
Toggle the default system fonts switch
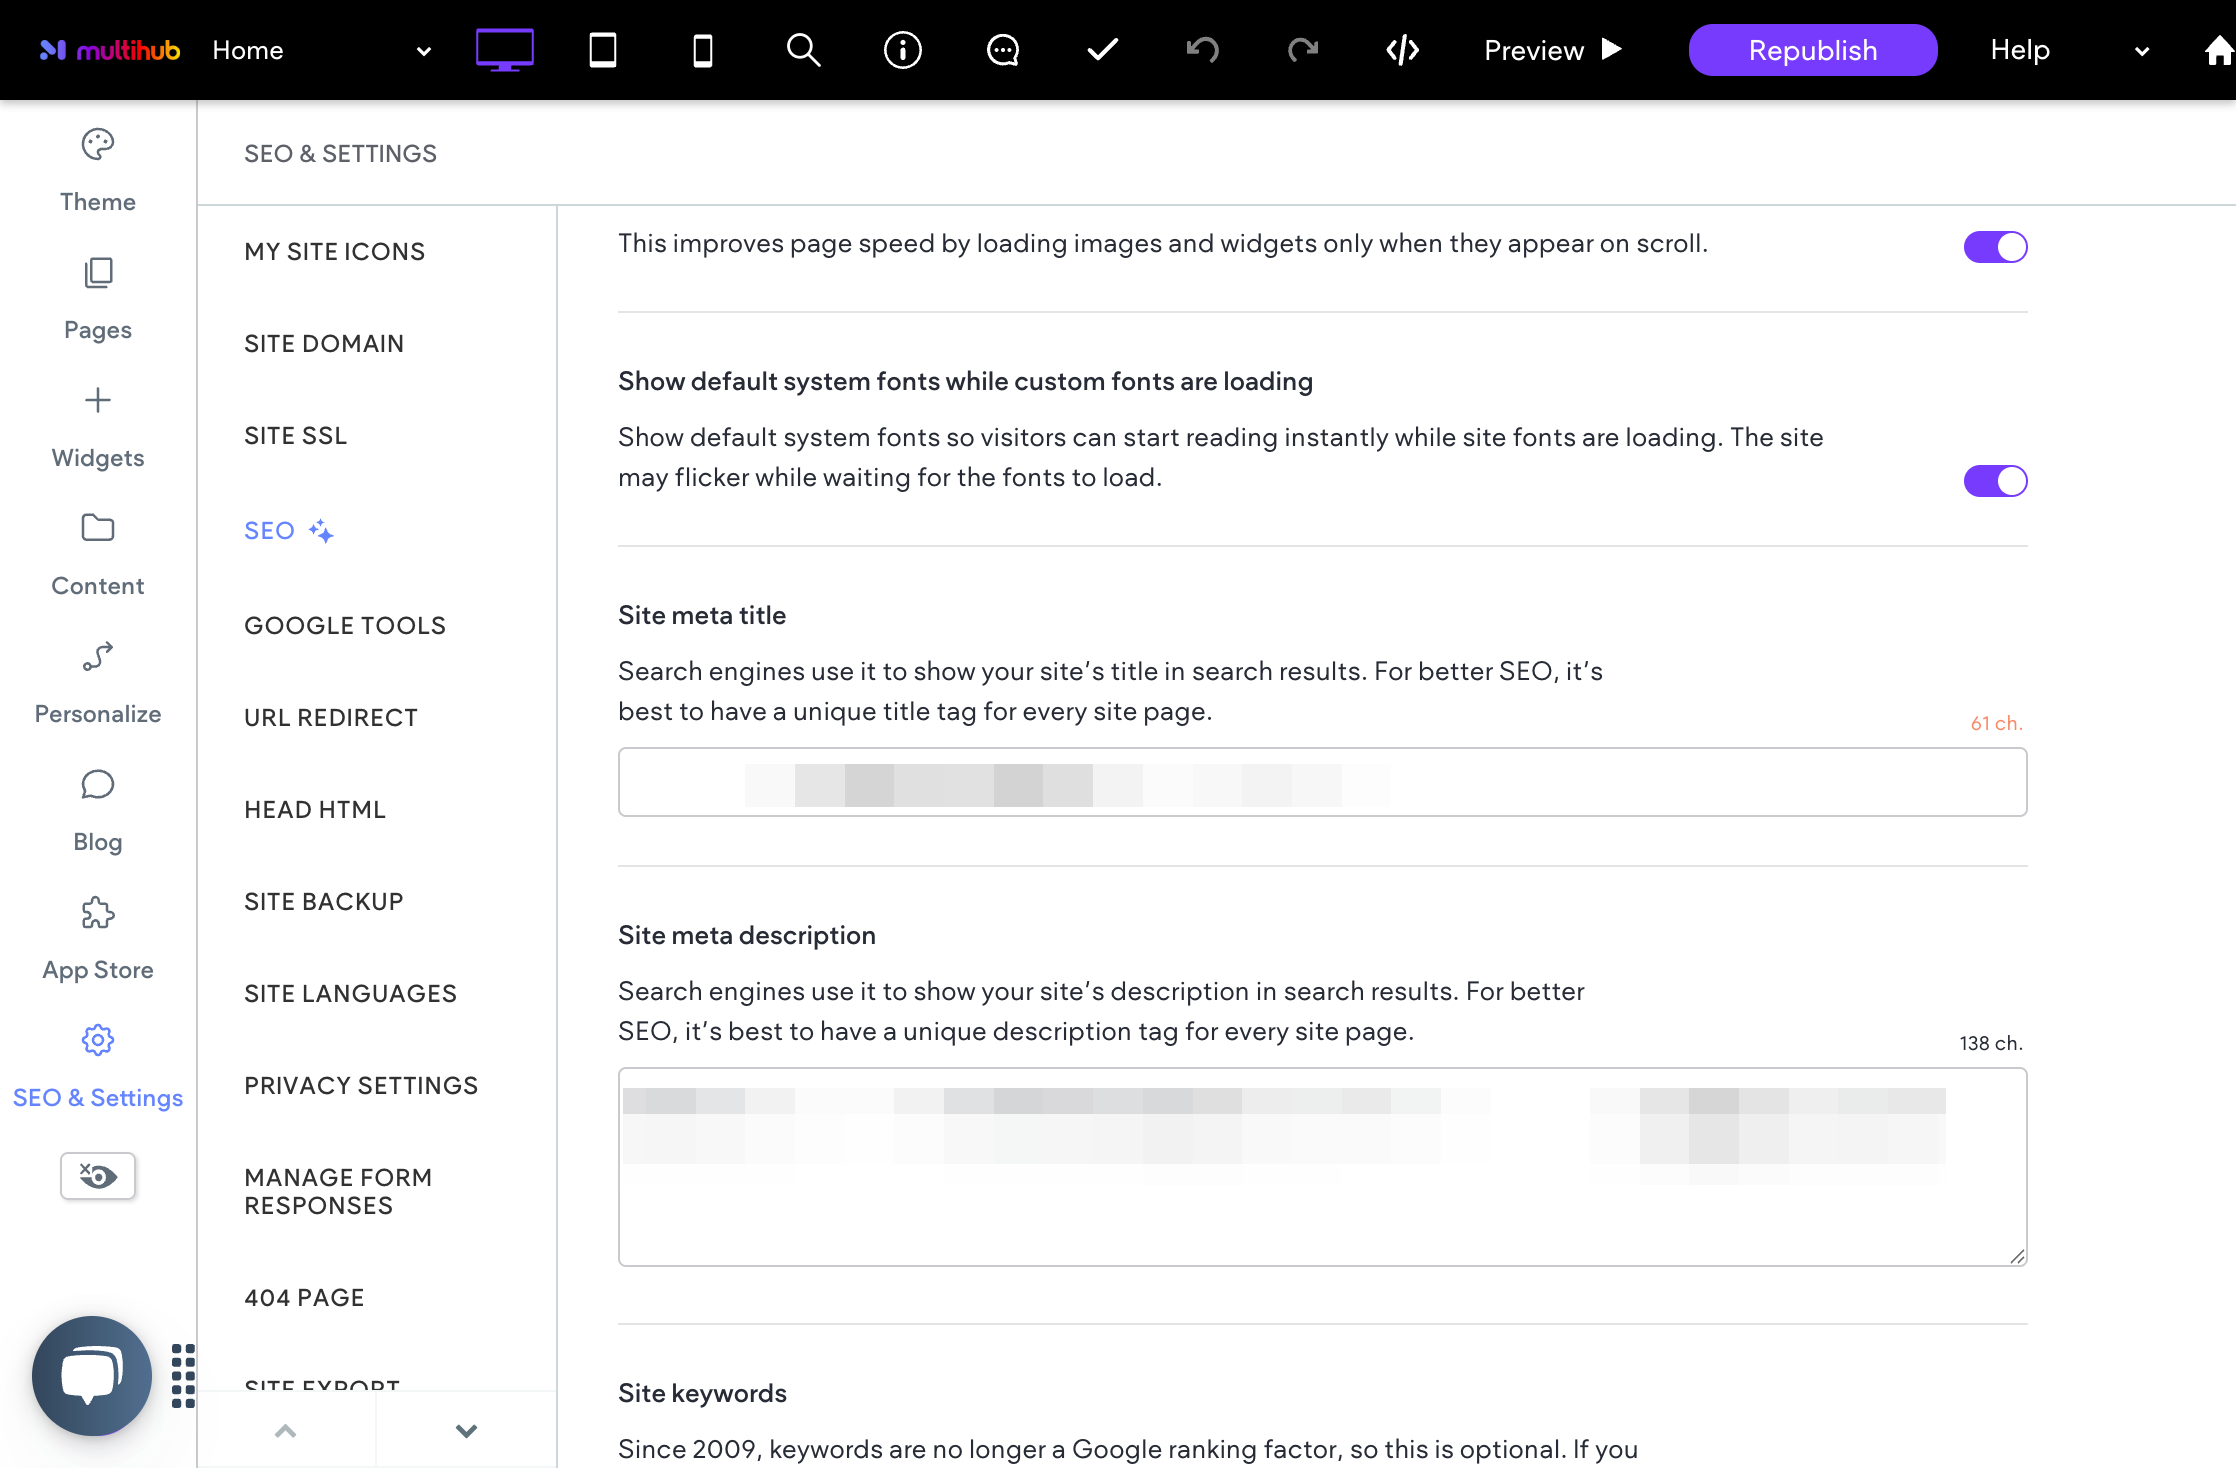1995,481
